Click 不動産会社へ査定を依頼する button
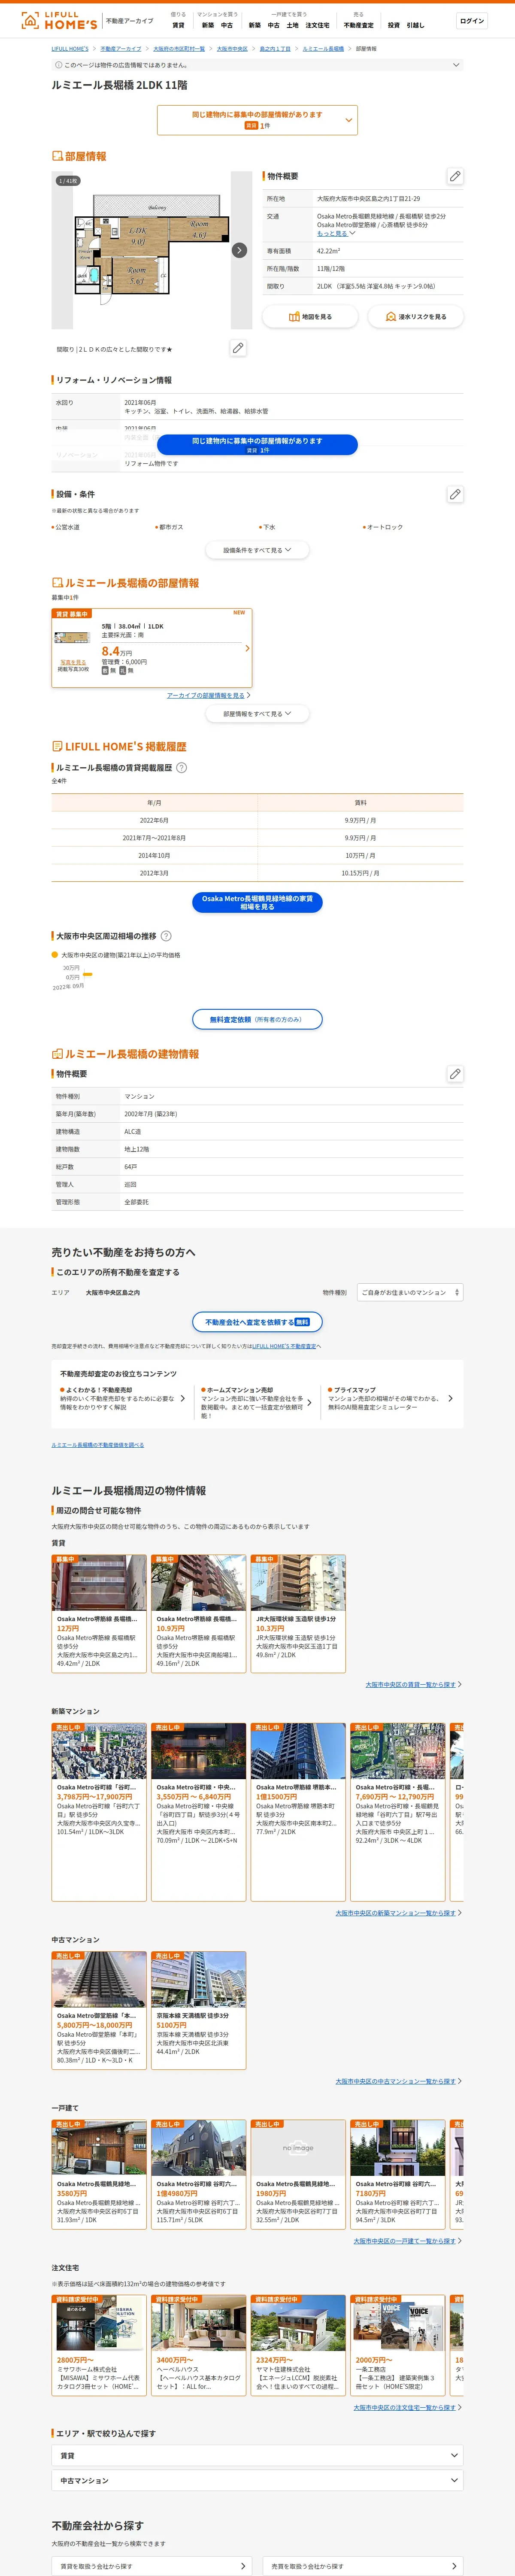Image resolution: width=515 pixels, height=2576 pixels. (x=257, y=1322)
